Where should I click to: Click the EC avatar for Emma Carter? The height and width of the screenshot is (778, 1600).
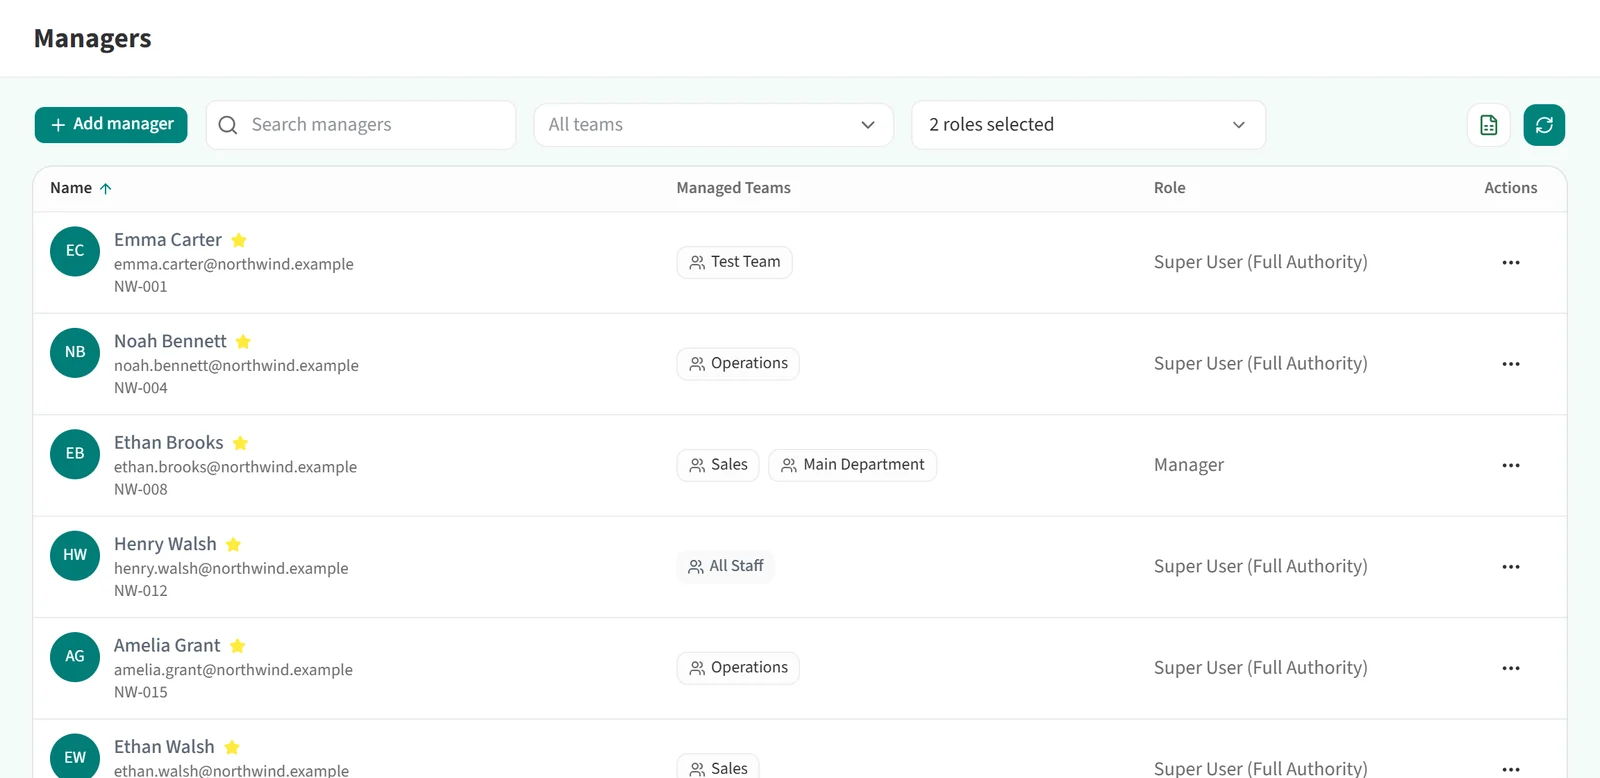click(x=75, y=251)
